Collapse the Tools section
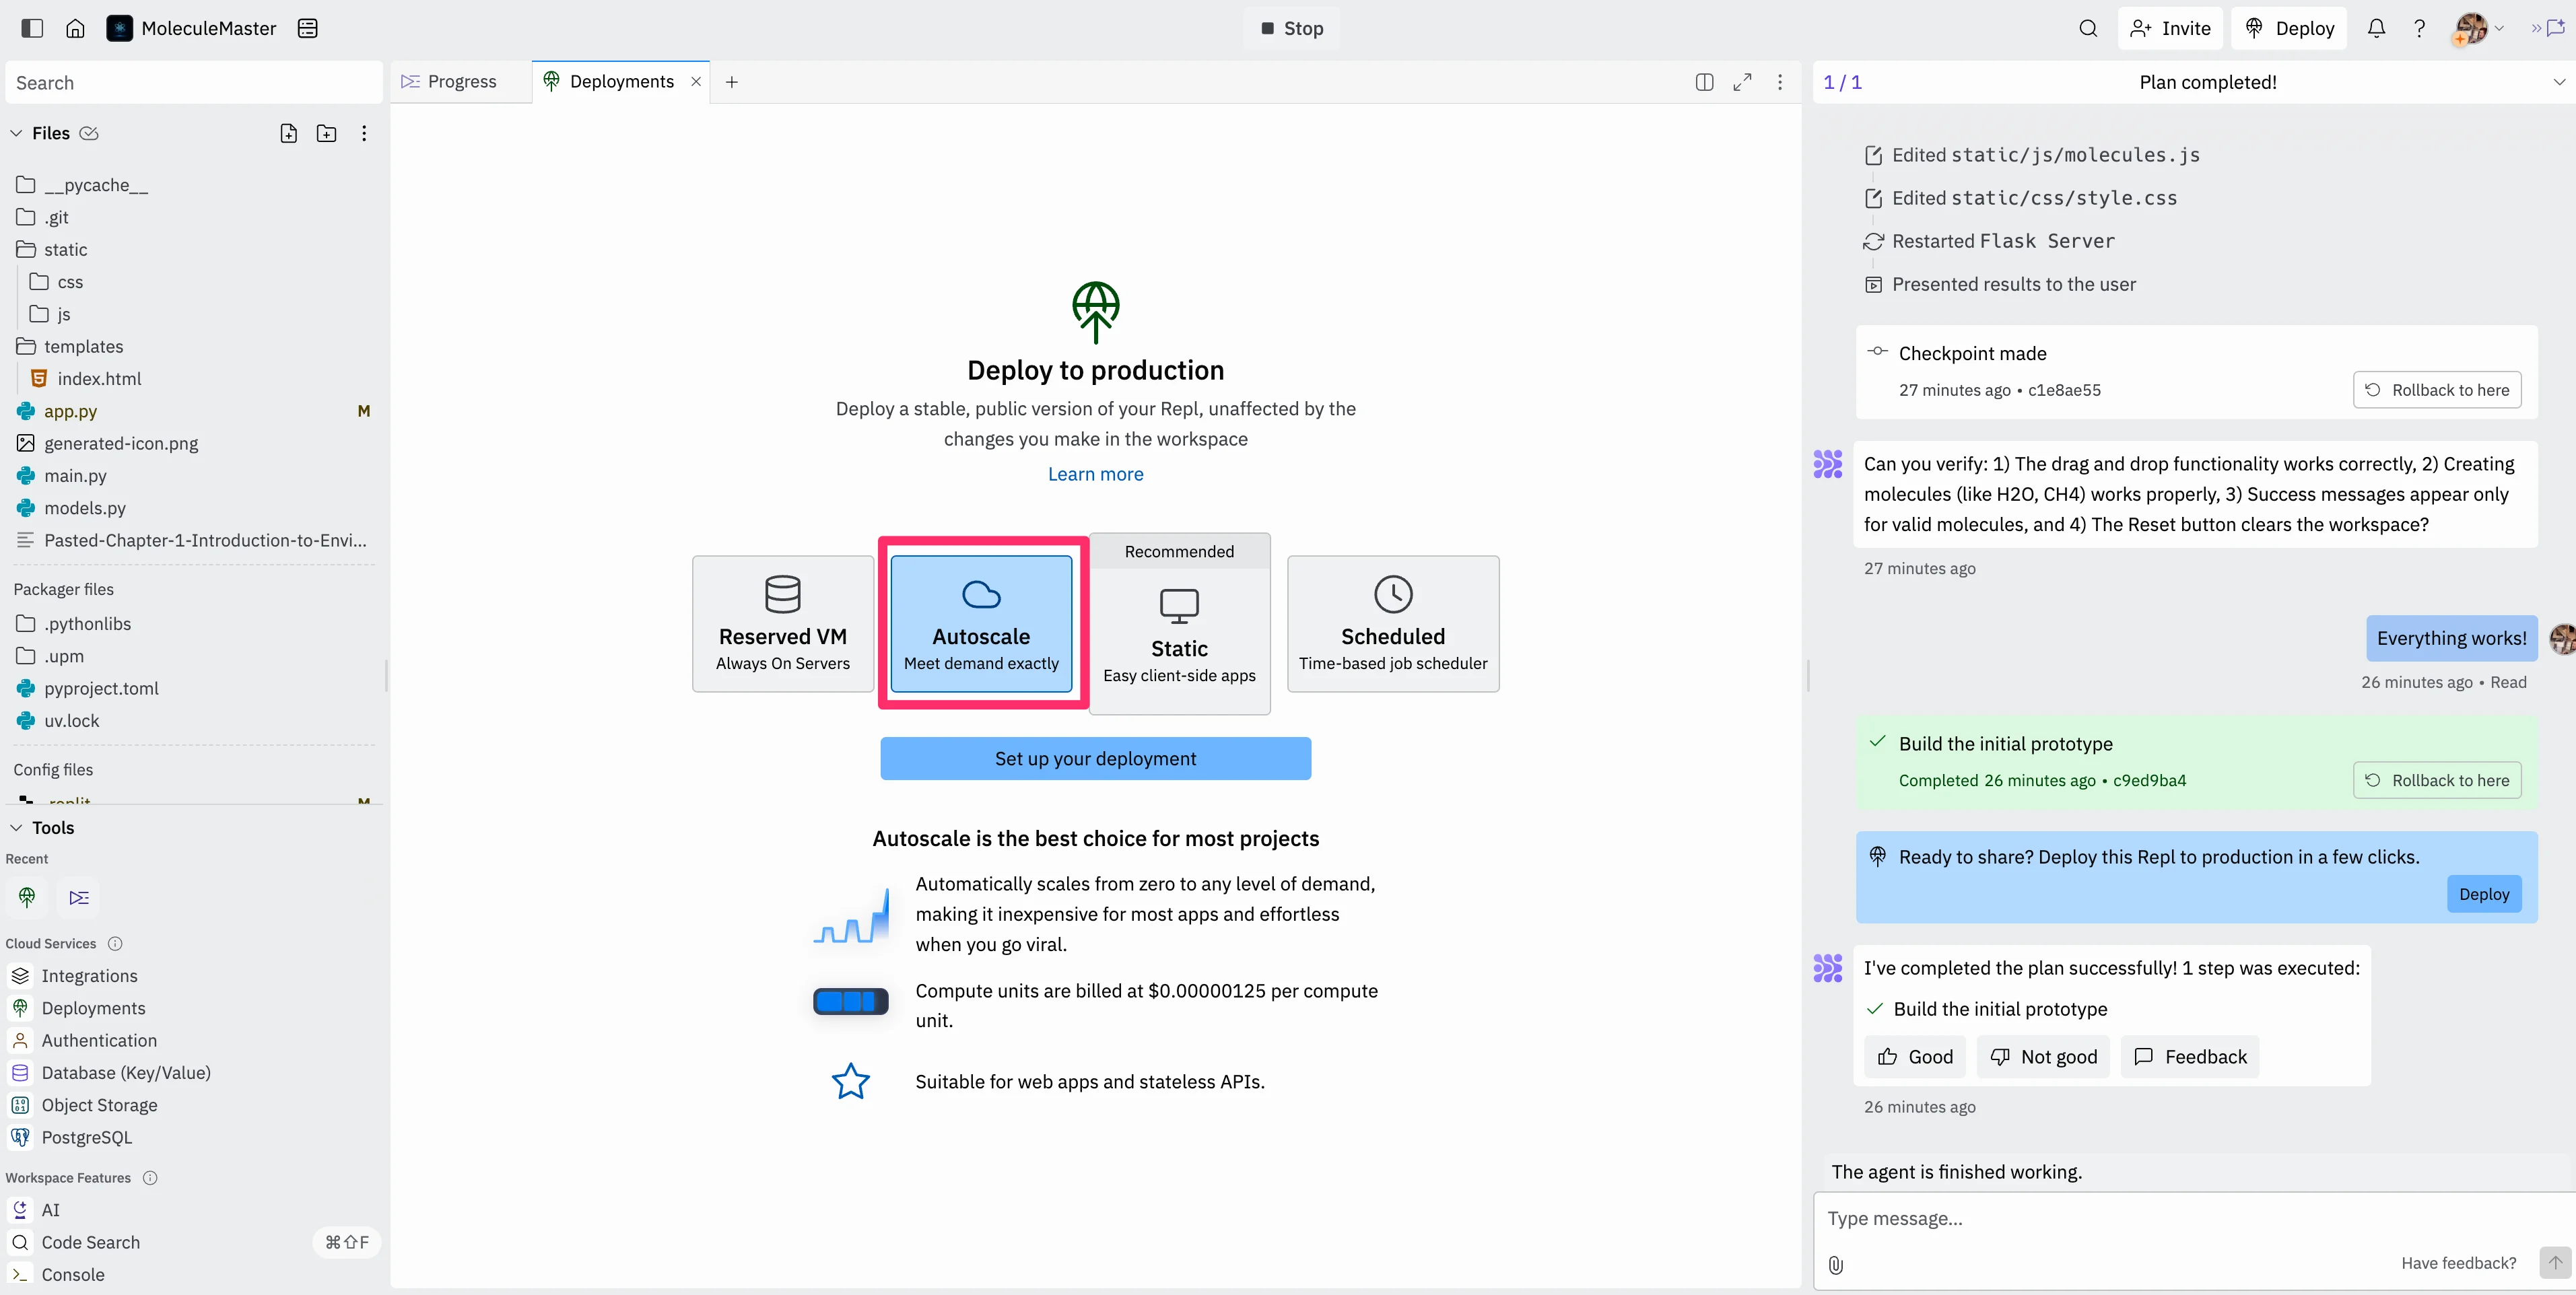This screenshot has width=2576, height=1295. coord(16,828)
